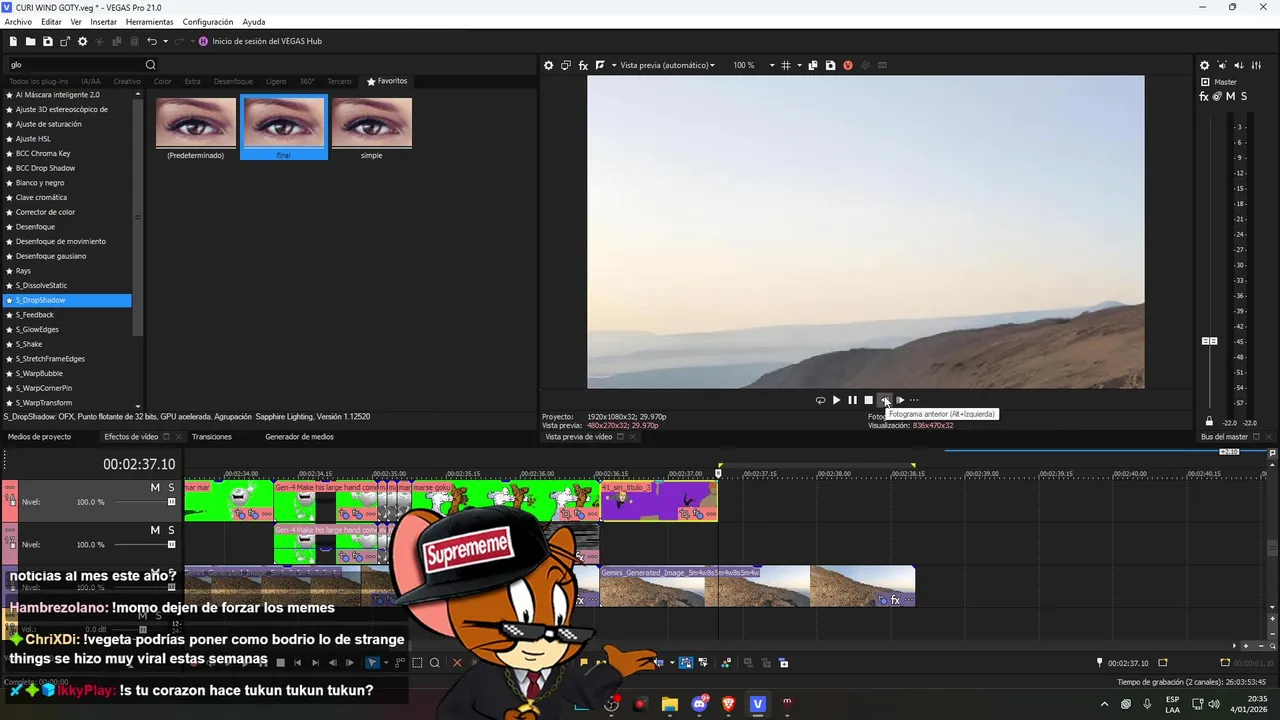
Task: Open the Herramientas menu
Action: coord(149,22)
